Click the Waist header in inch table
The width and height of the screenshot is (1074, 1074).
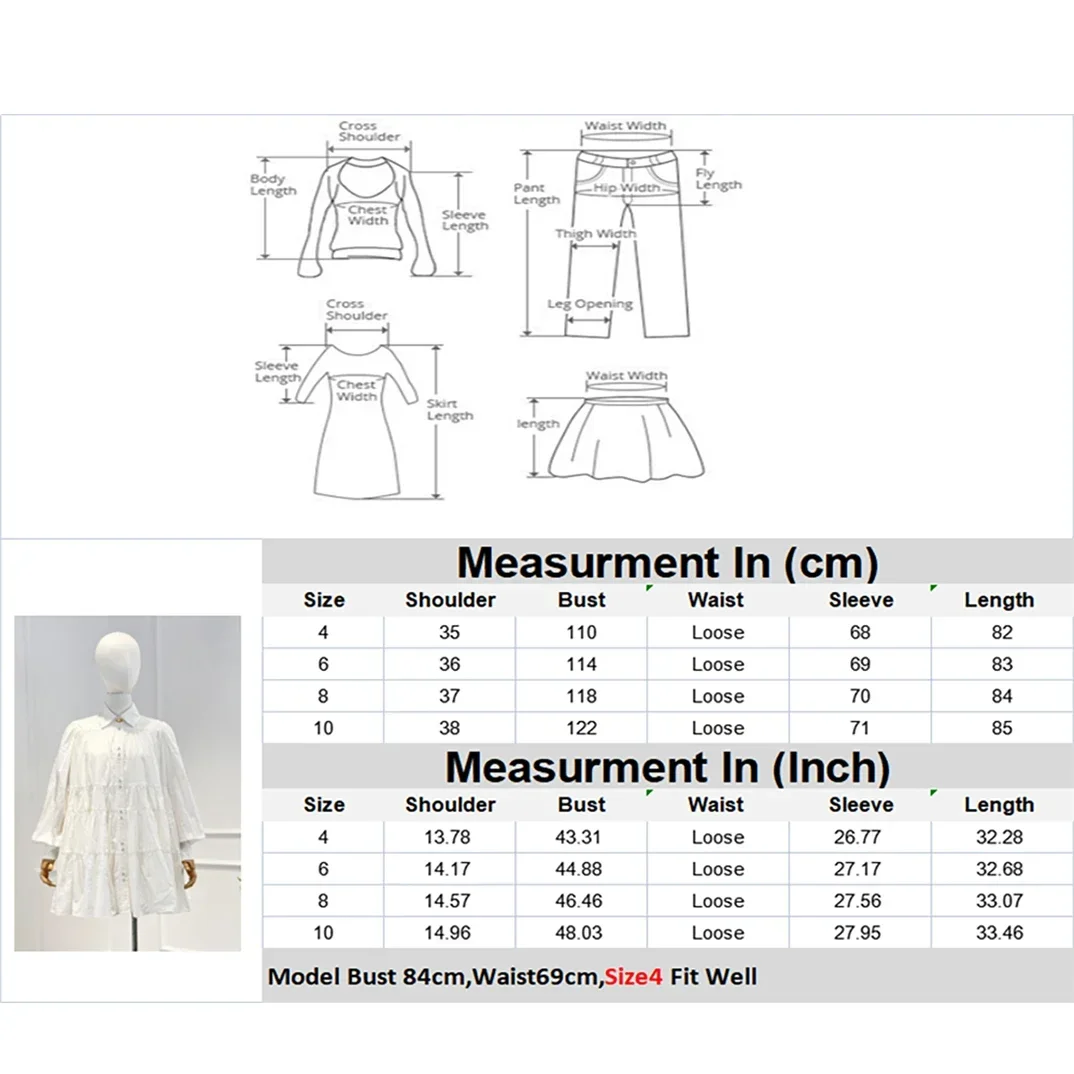[x=716, y=805]
